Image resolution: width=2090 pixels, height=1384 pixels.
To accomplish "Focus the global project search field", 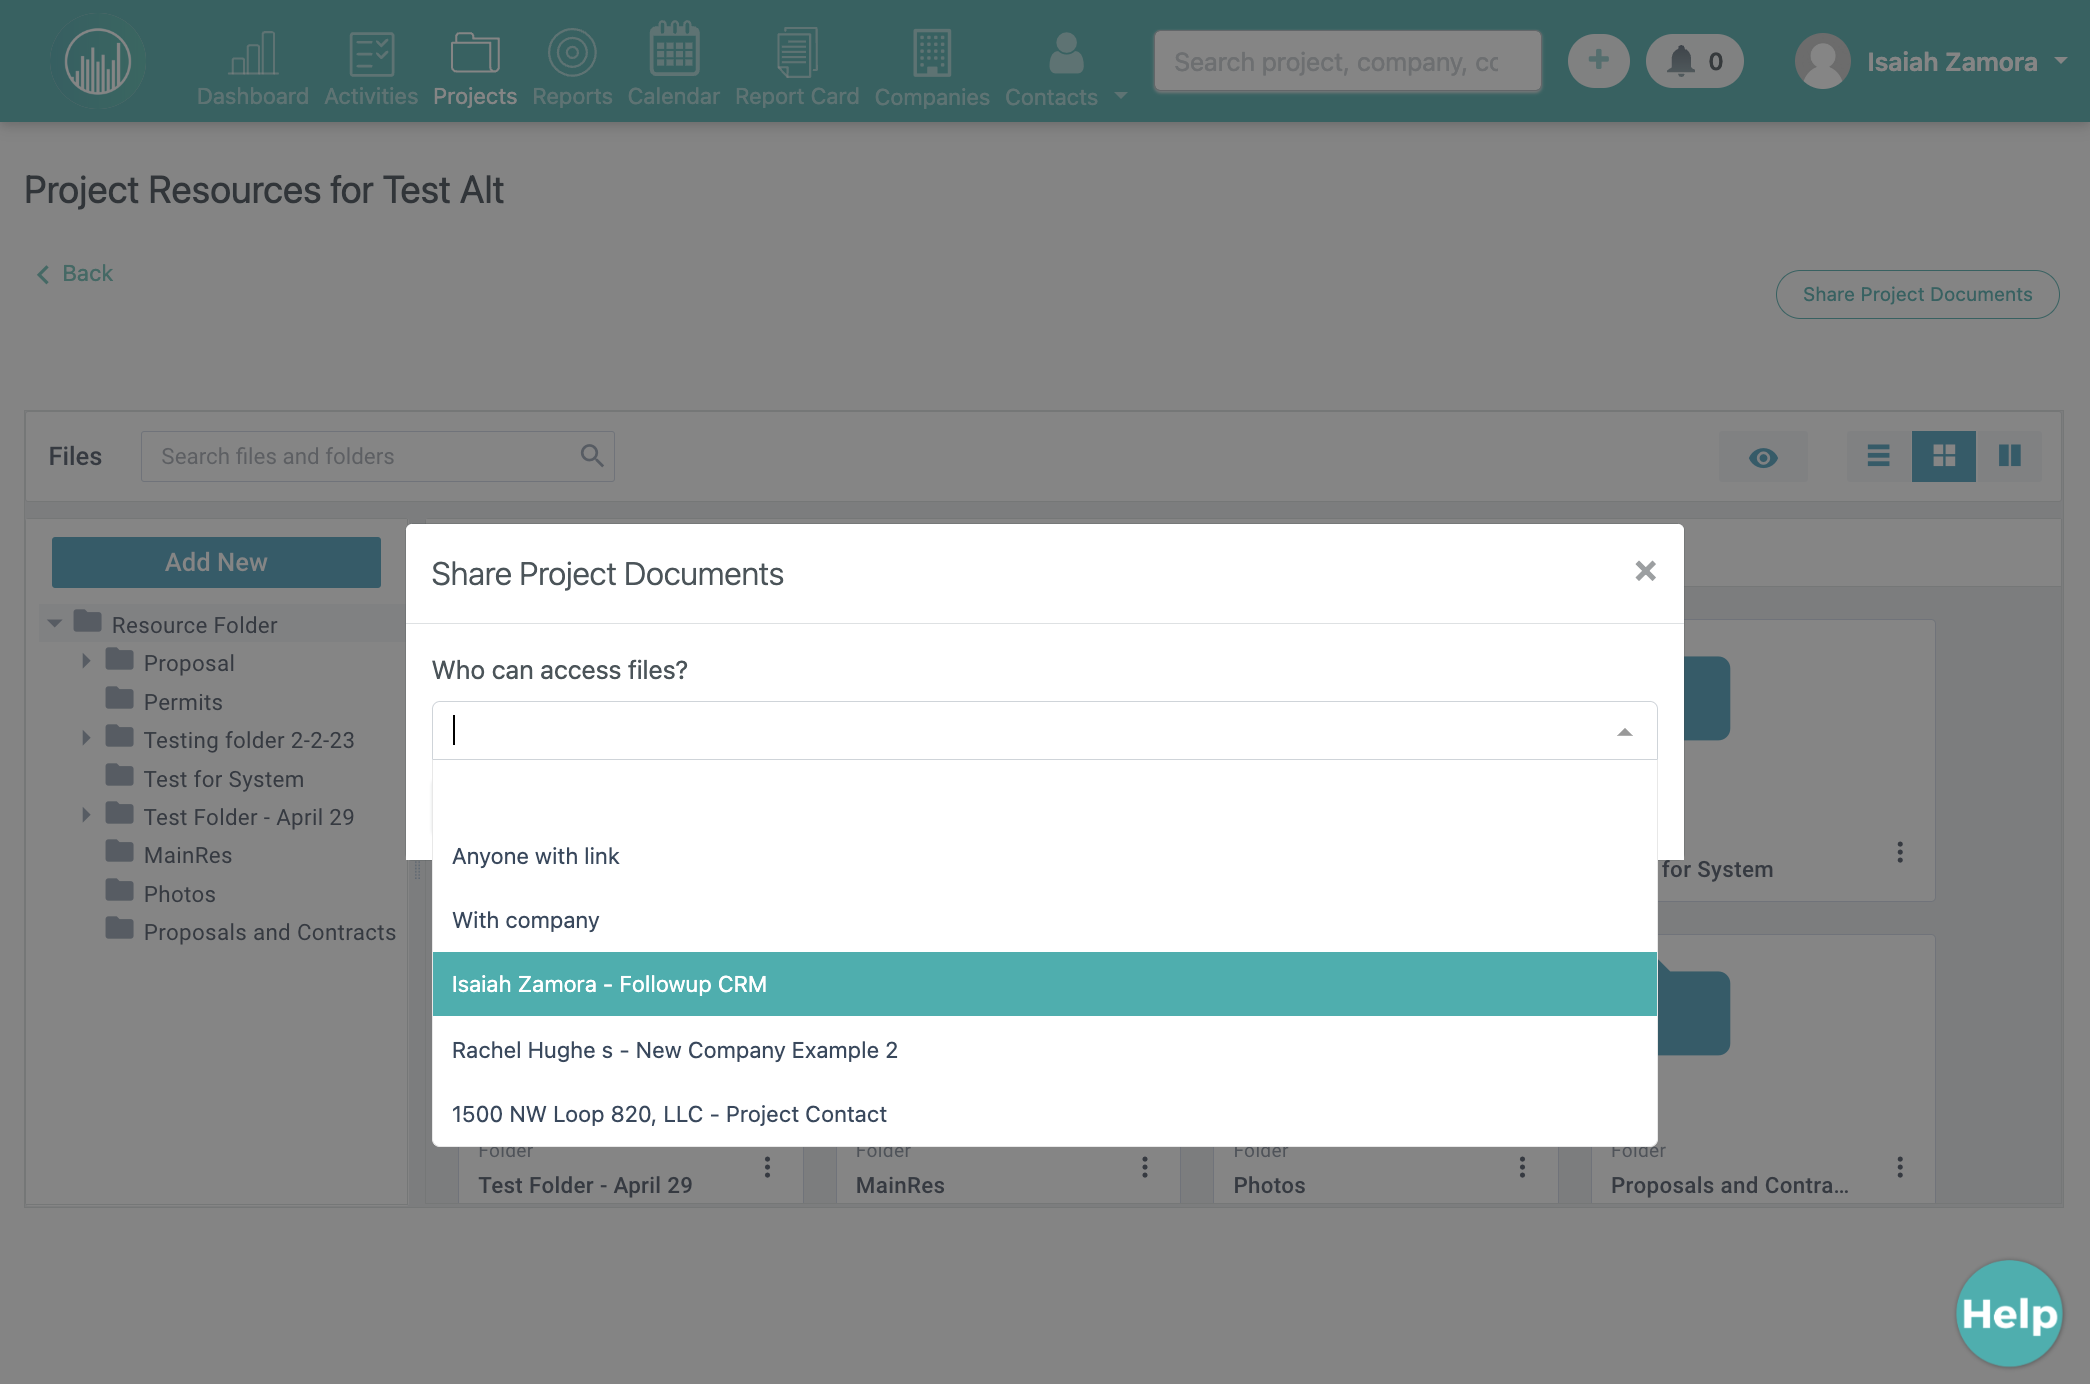I will [1347, 62].
